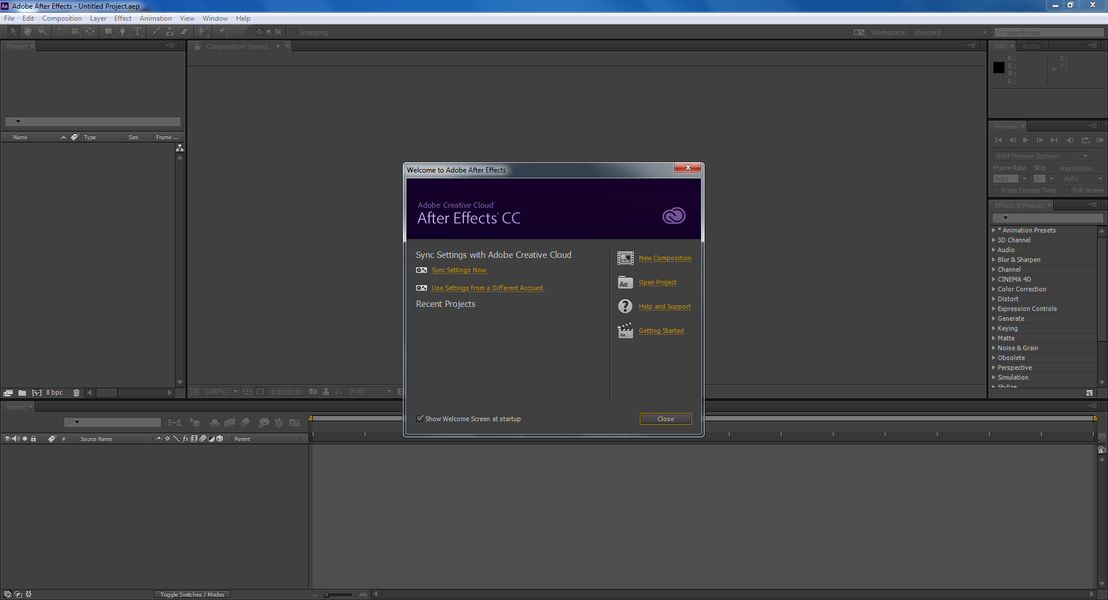Image resolution: width=1108 pixels, height=600 pixels.
Task: Click the Interpret Footage icon in Project panel
Action: tap(8, 393)
